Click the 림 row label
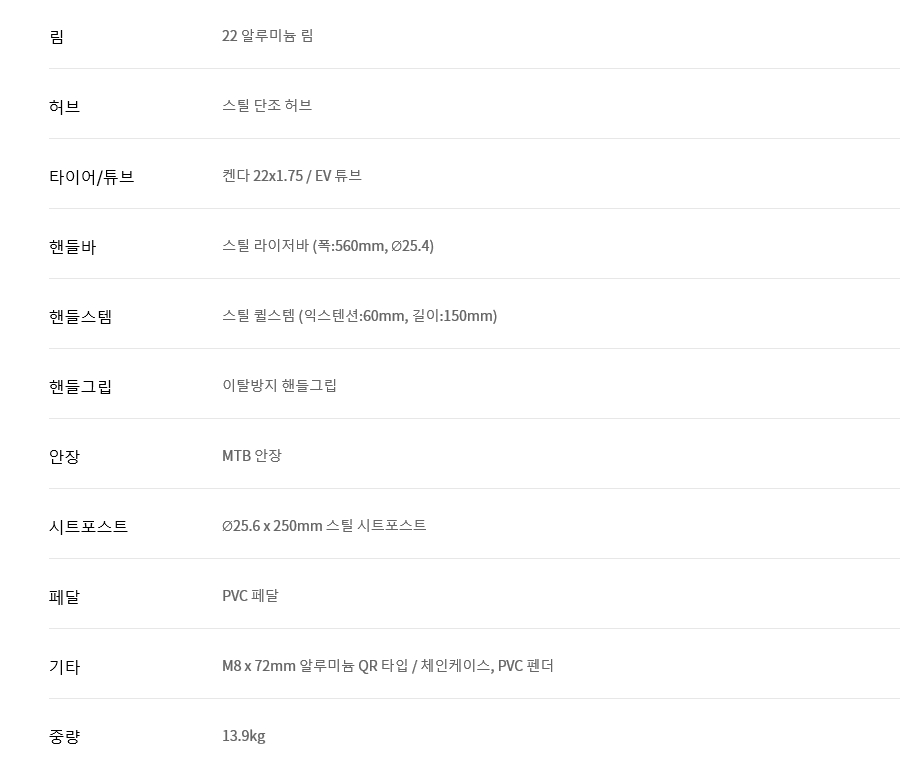900x767 pixels. coord(56,37)
